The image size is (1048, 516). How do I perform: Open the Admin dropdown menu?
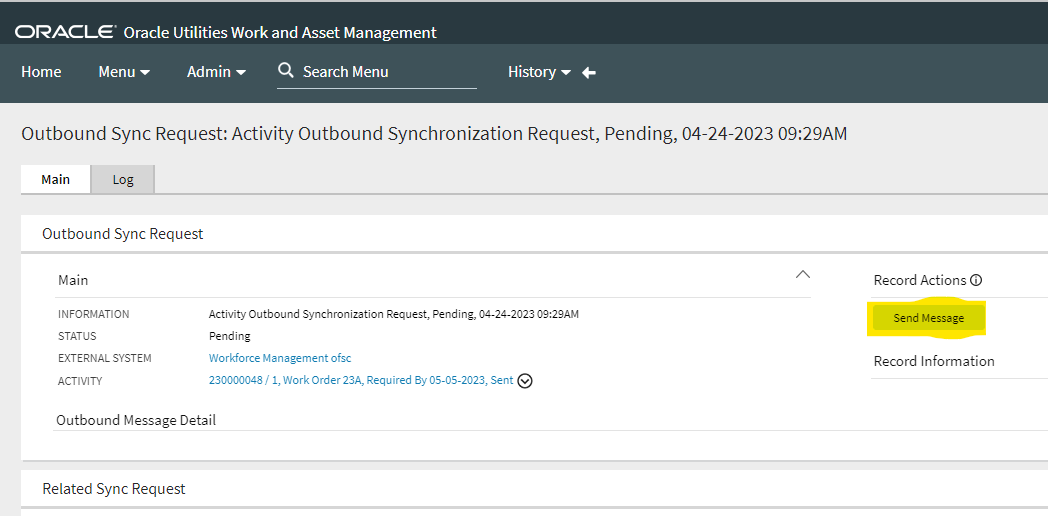pos(217,72)
